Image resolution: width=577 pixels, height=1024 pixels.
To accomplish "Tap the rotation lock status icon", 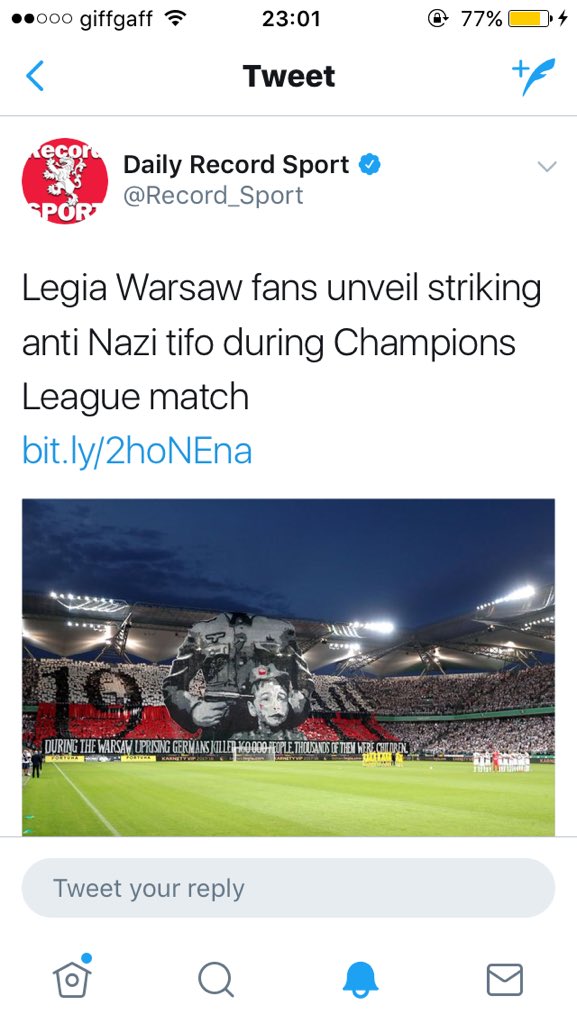I will (x=437, y=18).
